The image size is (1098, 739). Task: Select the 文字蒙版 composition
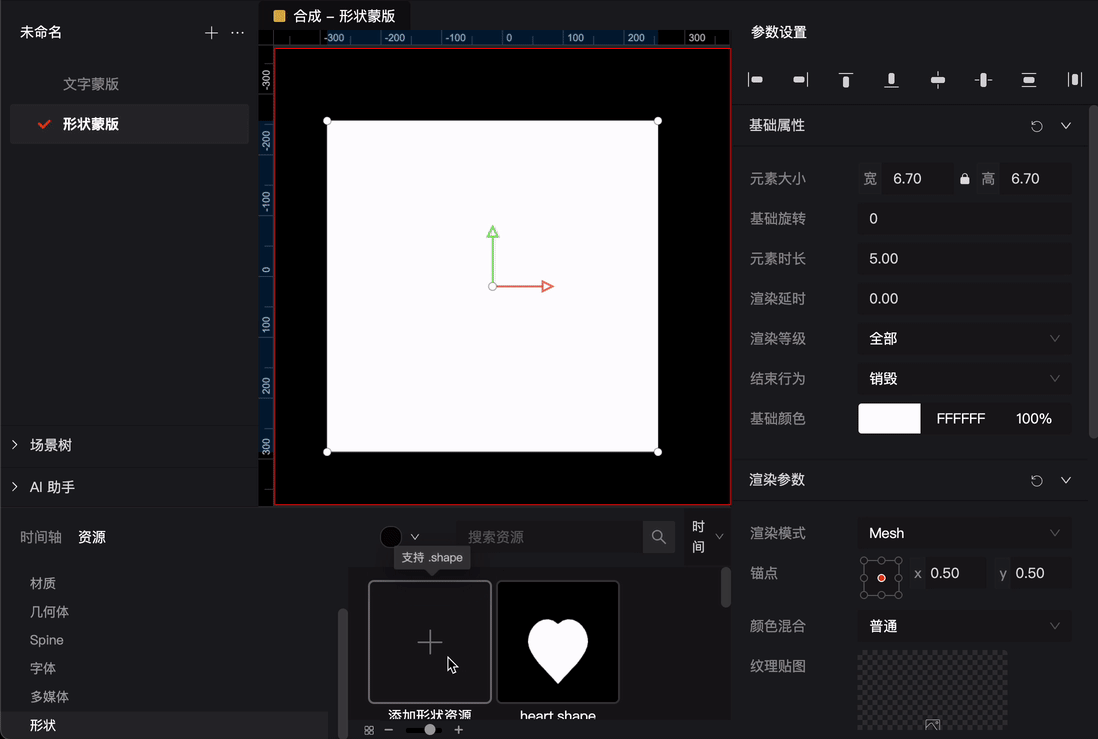(x=91, y=84)
